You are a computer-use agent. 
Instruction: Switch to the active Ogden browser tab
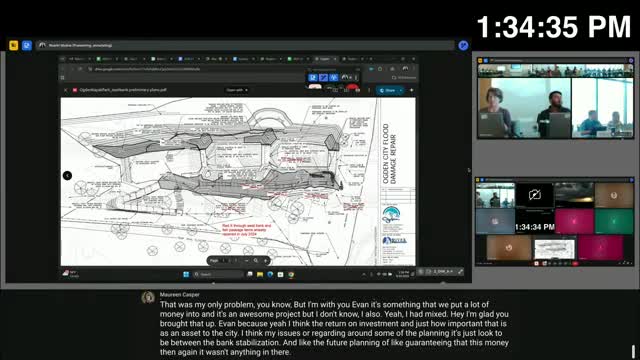click(x=324, y=59)
